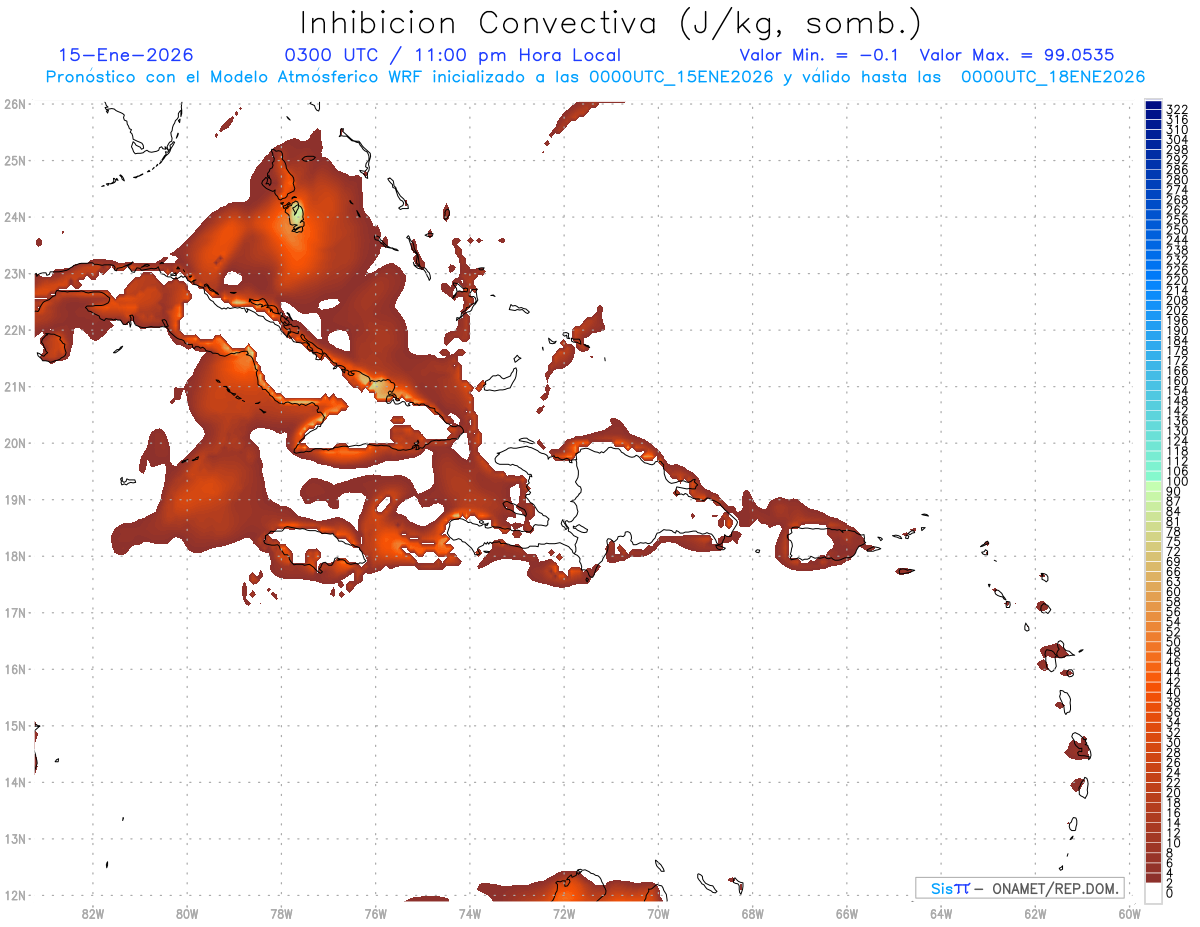Click "0300 UTC / 11:00 pm Hora Local"
Screen dimensions: 1200x927
[453, 56]
